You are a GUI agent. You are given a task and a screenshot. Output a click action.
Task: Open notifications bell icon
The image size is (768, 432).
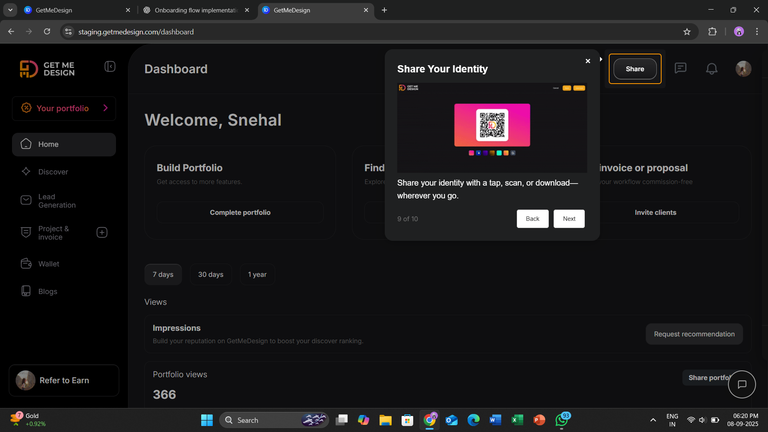[712, 69]
